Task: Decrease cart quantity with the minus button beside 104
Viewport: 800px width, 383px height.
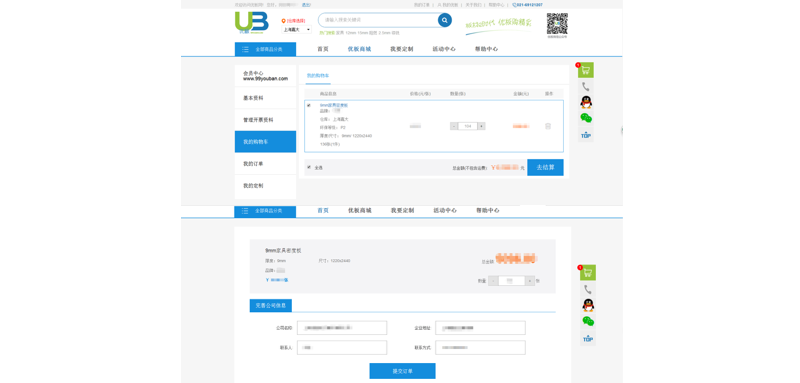Action: point(454,126)
